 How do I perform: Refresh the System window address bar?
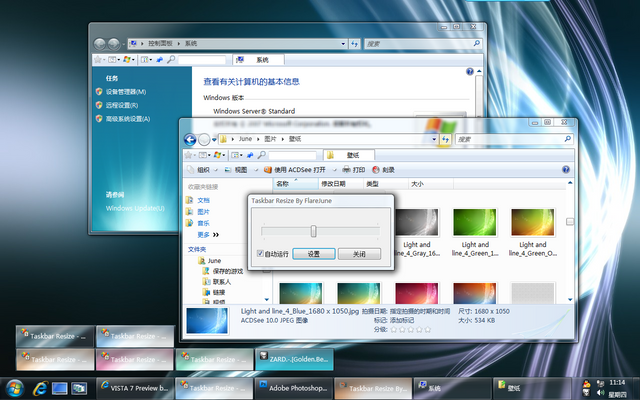coord(354,44)
